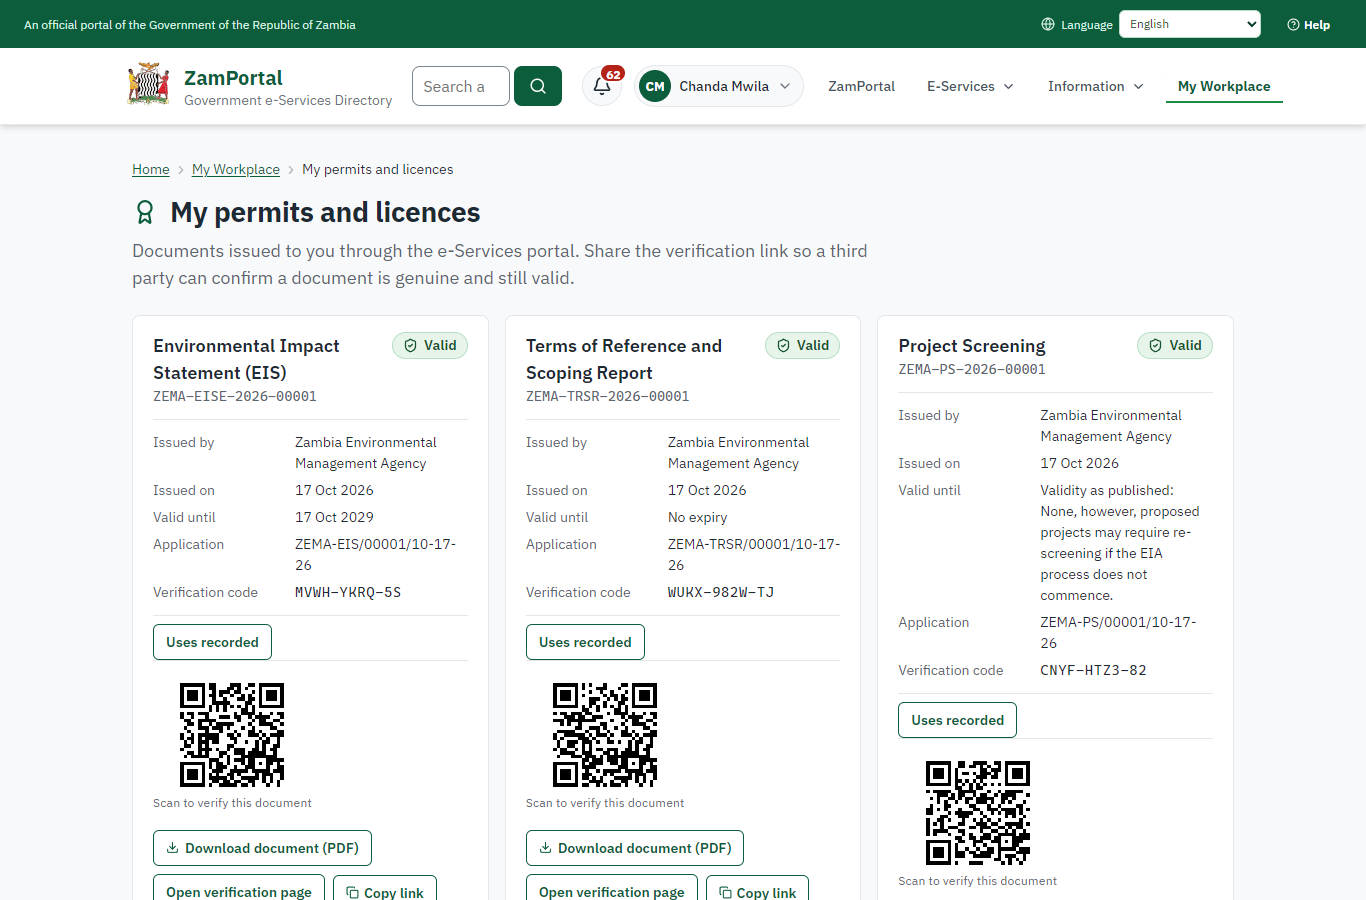Image resolution: width=1366 pixels, height=900 pixels.
Task: Click the 17 Oct 2029 valid until date
Action: point(334,517)
